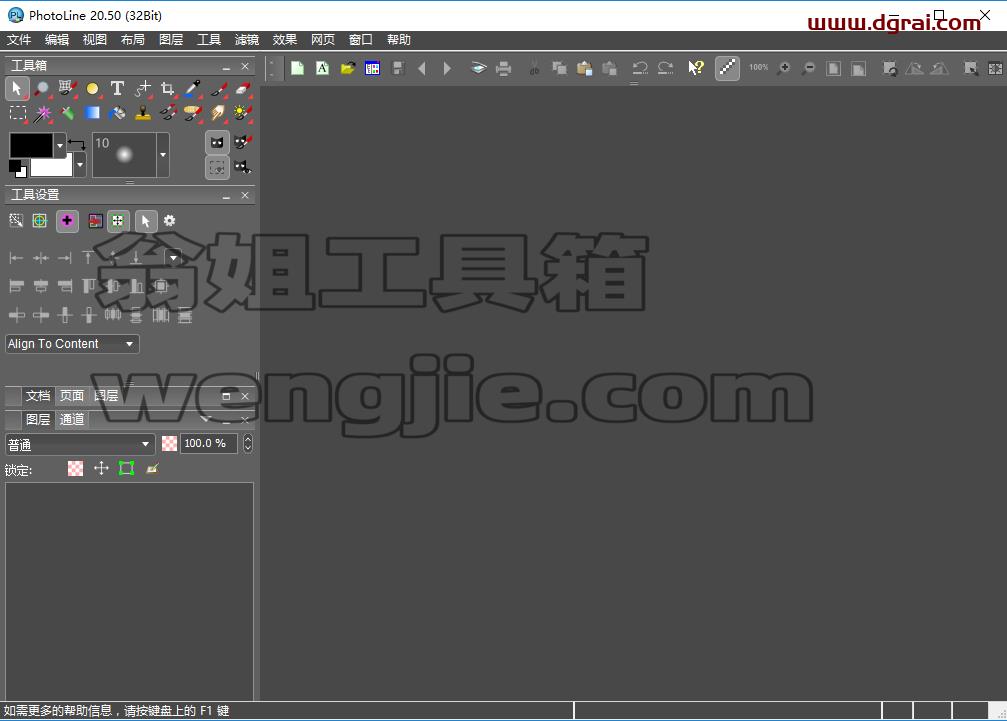Expand the background color dropdown arrow

(80, 164)
